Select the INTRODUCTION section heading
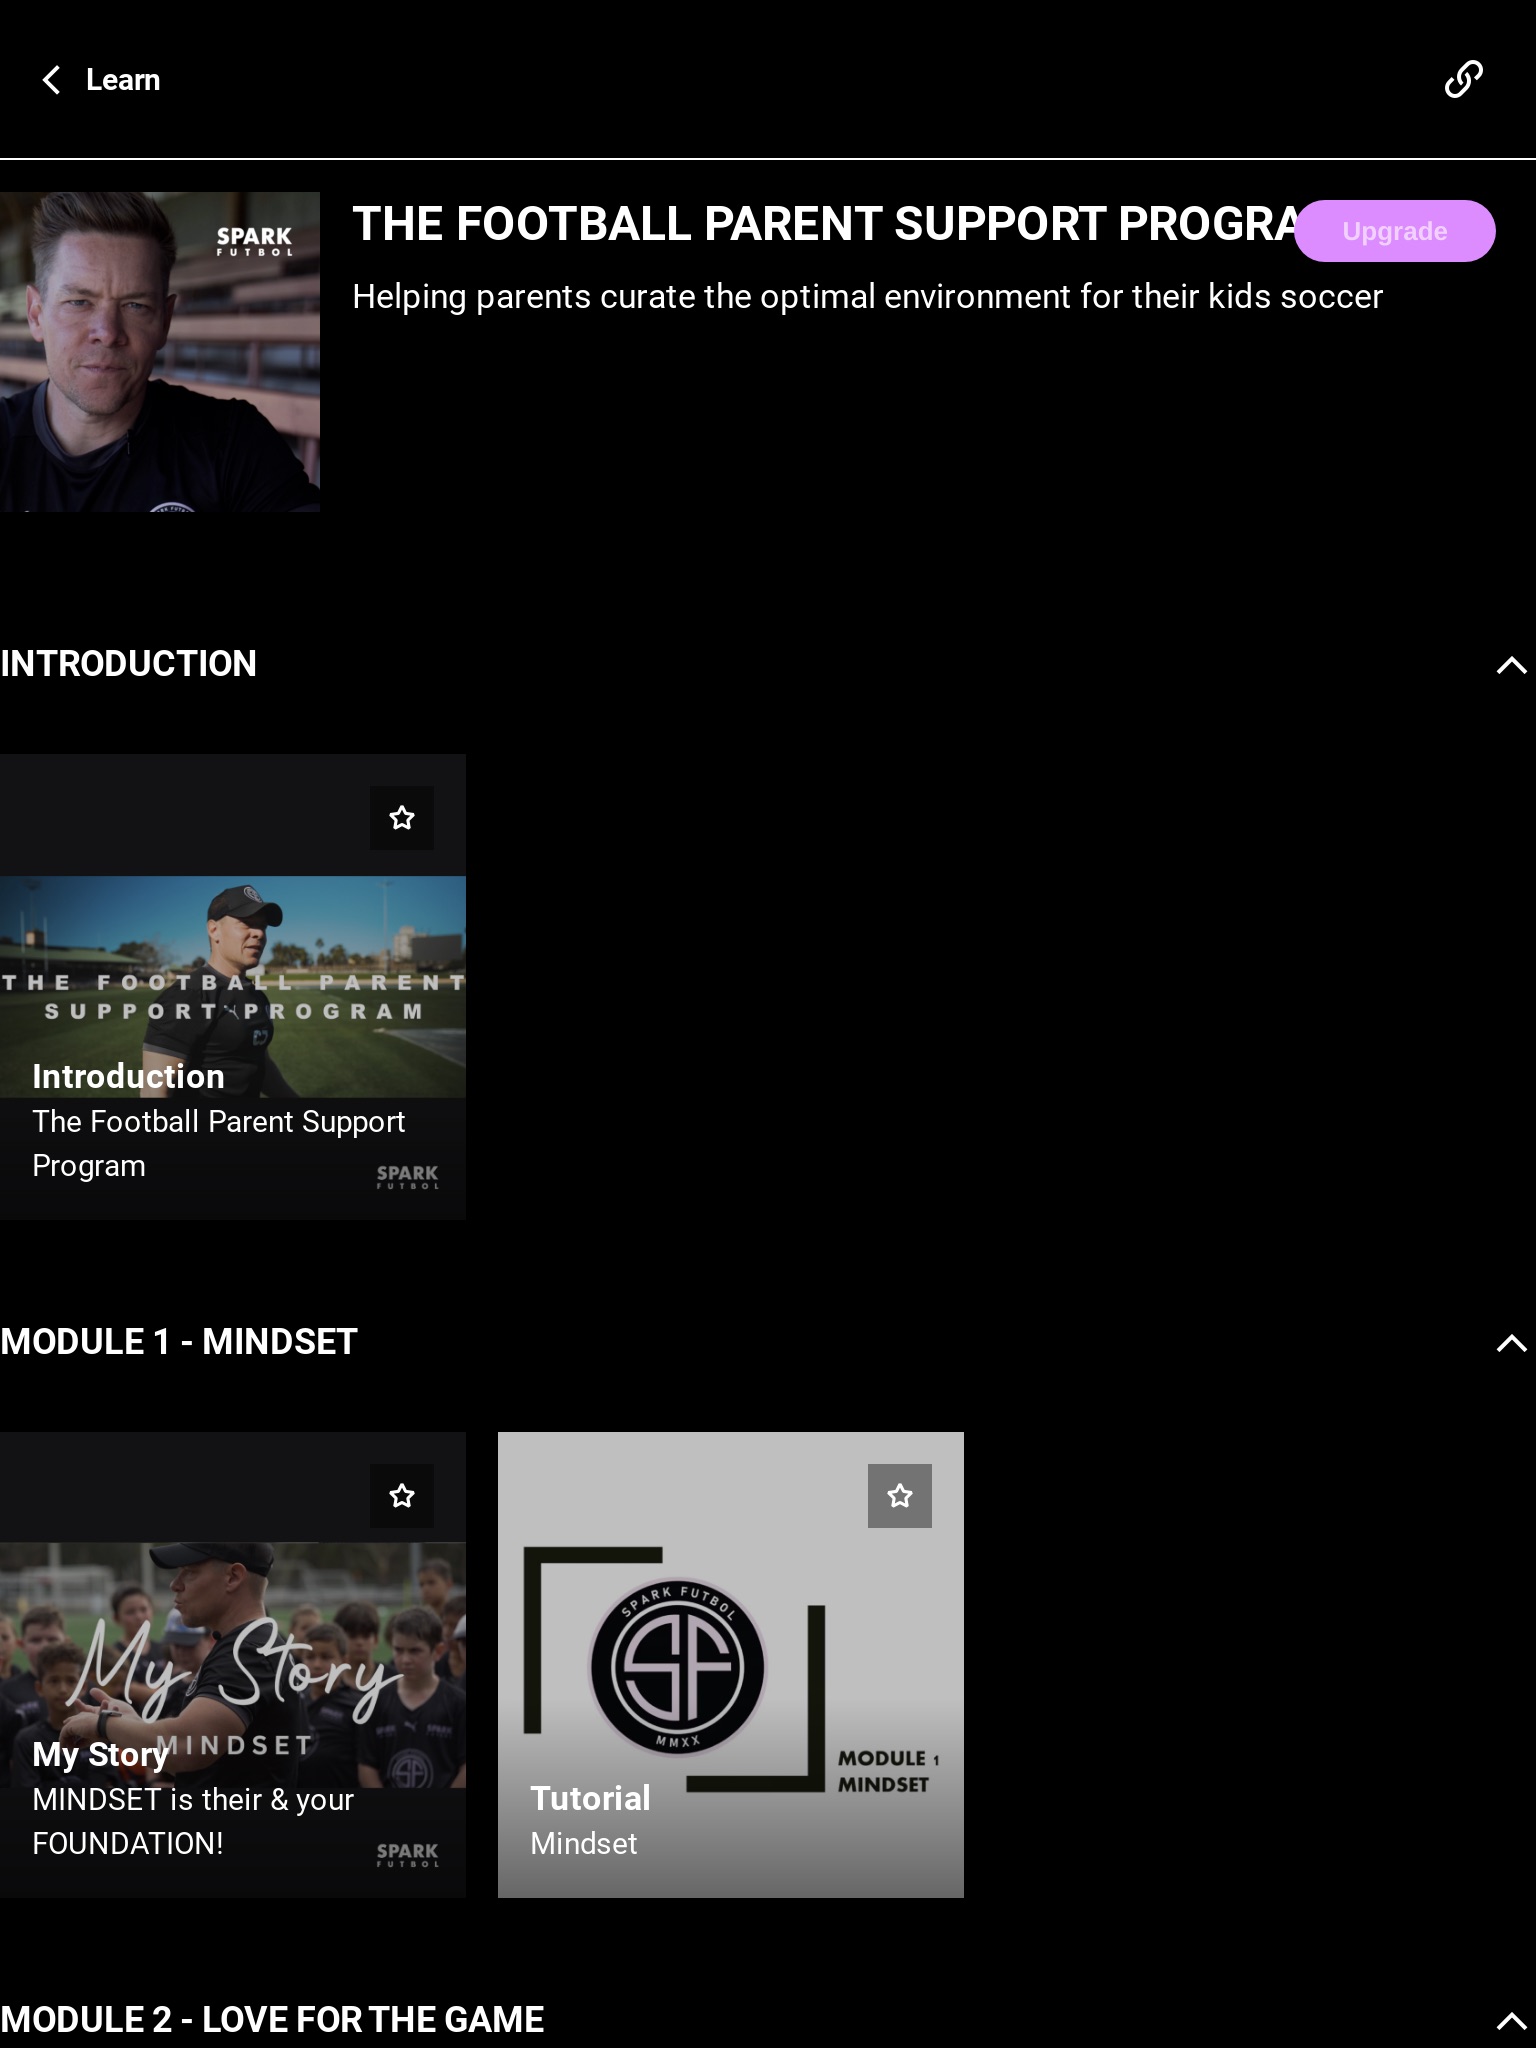This screenshot has width=1536, height=2048. 129,664
